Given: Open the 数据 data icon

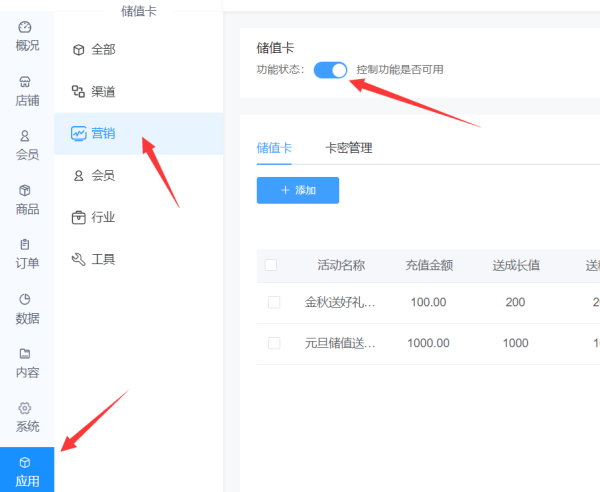Looking at the screenshot, I should pos(27,299).
